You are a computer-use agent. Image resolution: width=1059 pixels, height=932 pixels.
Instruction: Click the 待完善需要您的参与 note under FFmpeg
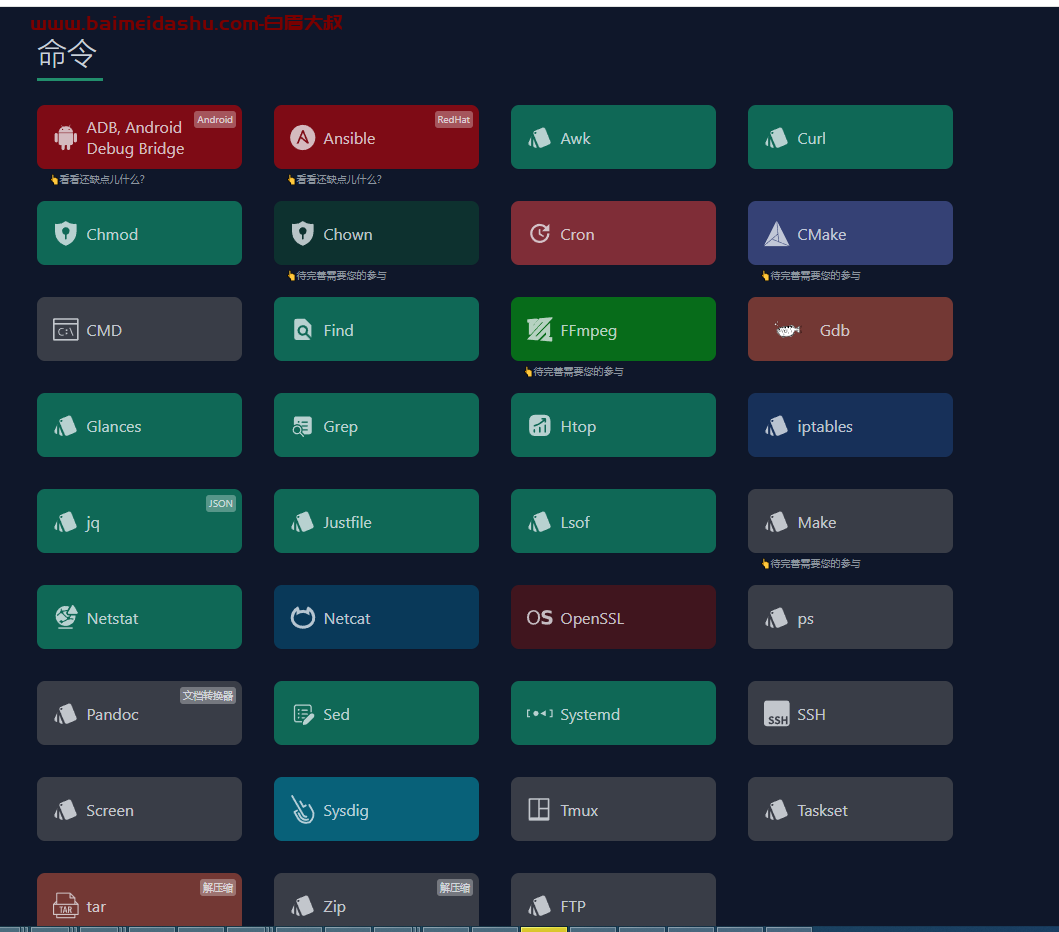574,371
